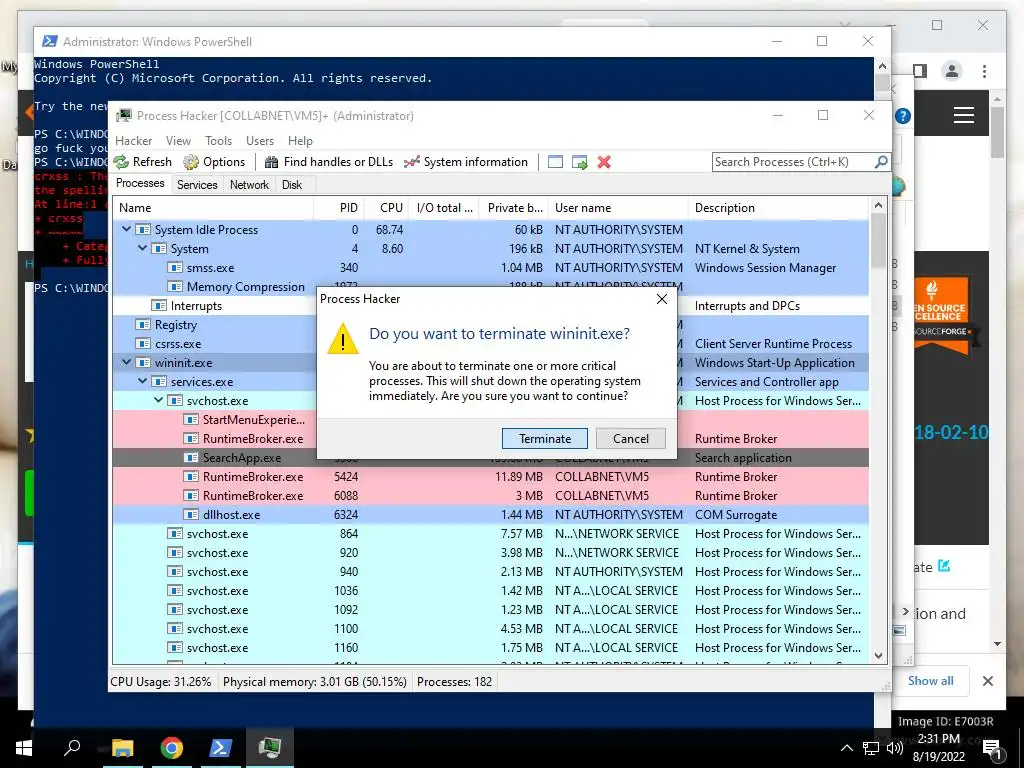Collapse the services.exe tree node
The image size is (1024, 768).
tap(142, 381)
